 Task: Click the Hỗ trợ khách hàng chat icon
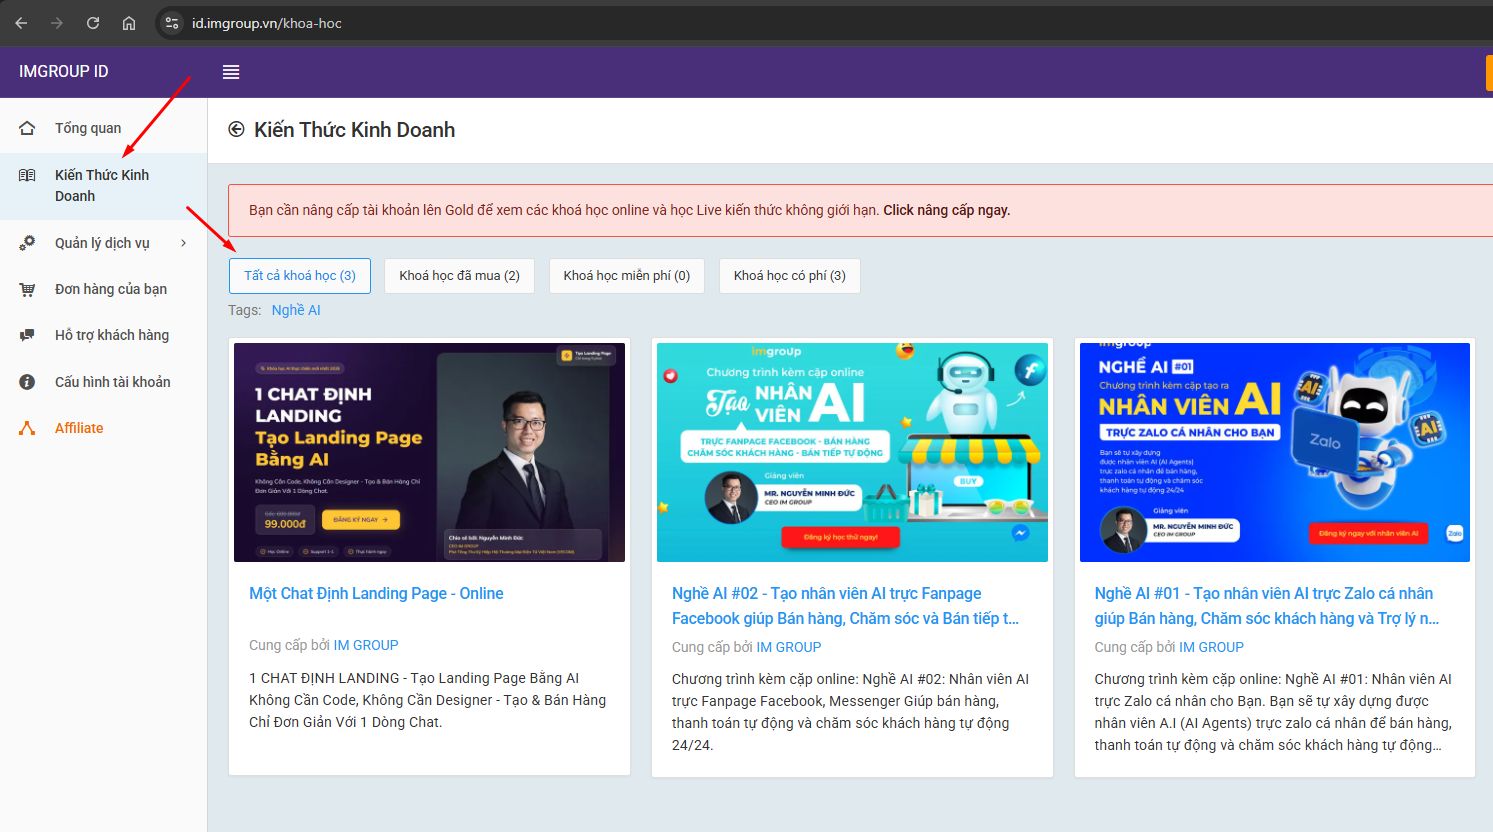[x=27, y=336]
